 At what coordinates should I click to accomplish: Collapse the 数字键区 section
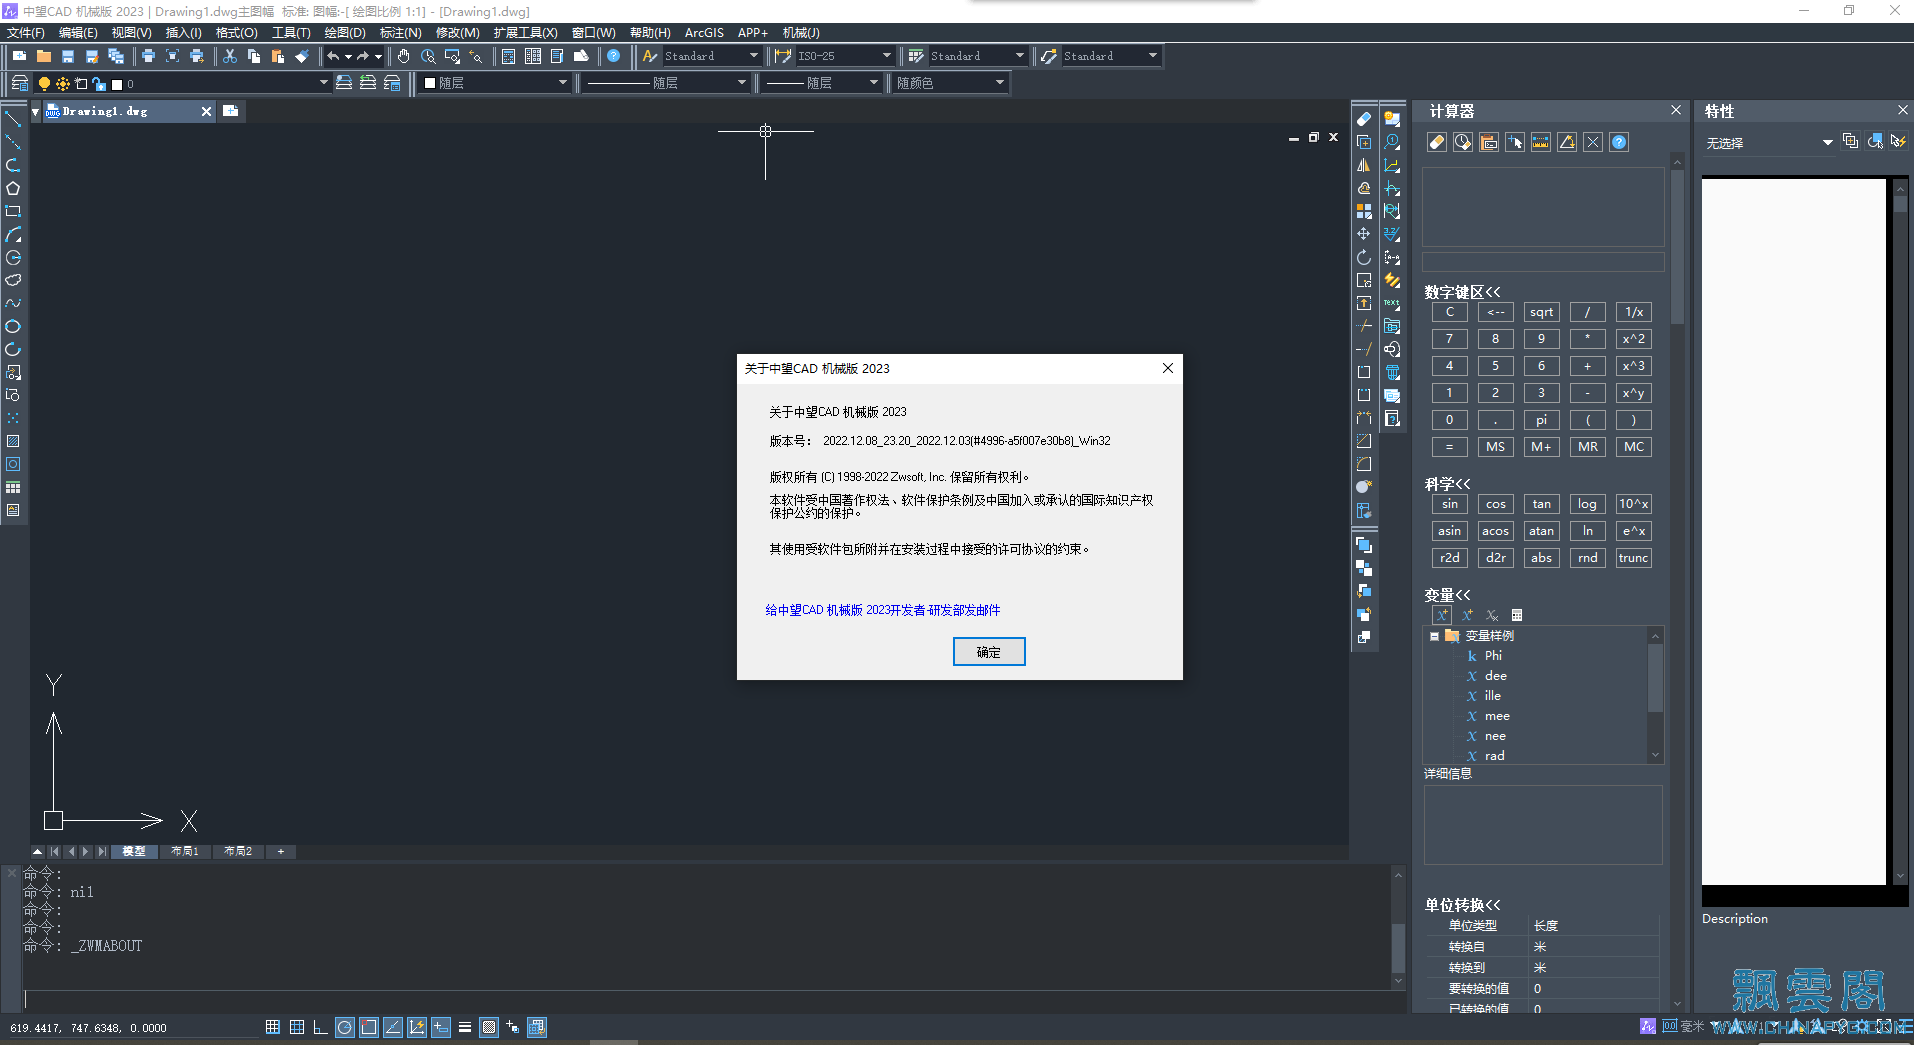coord(1462,292)
